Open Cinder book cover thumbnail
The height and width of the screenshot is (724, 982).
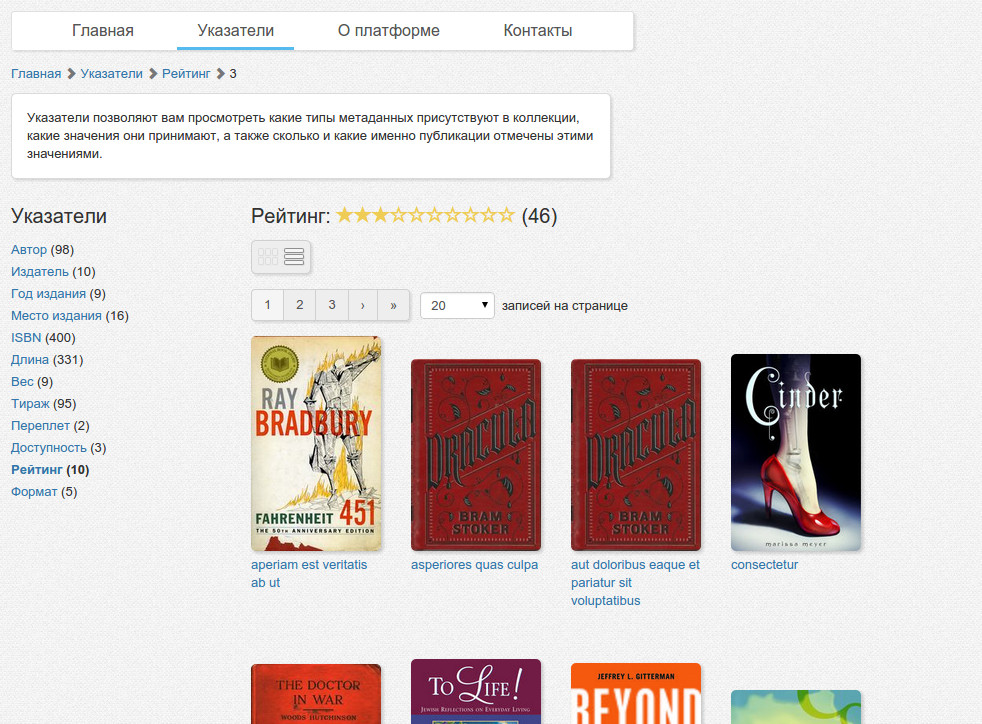click(796, 452)
